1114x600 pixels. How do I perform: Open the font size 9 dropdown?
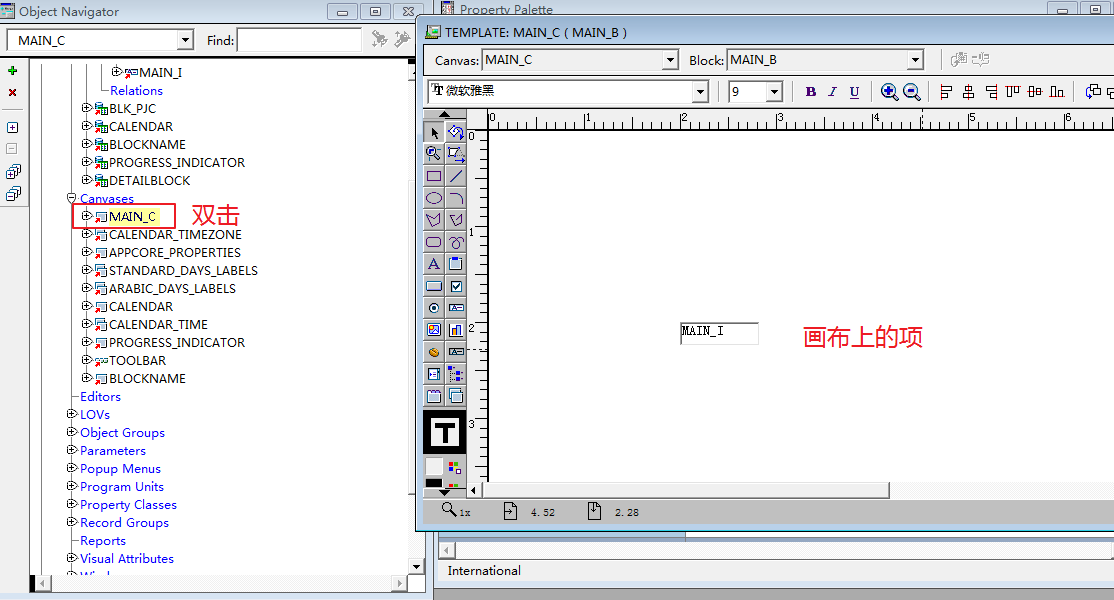(774, 92)
